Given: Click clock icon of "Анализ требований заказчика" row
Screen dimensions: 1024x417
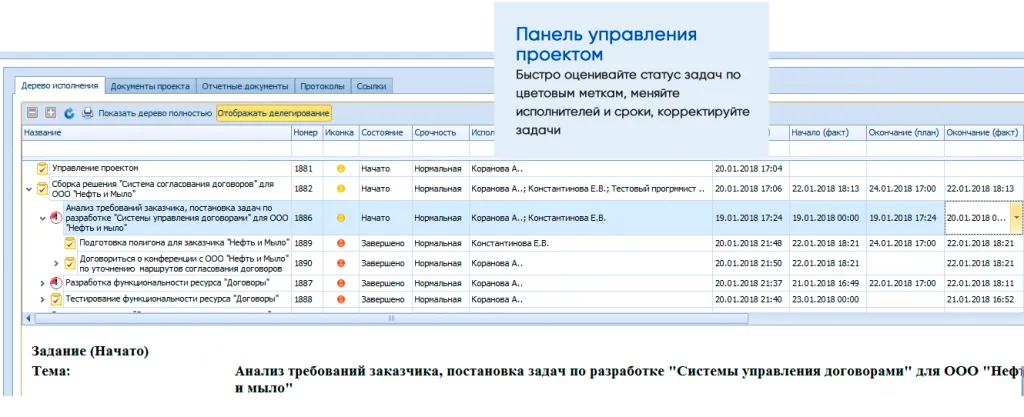Looking at the screenshot, I should coord(56,218).
